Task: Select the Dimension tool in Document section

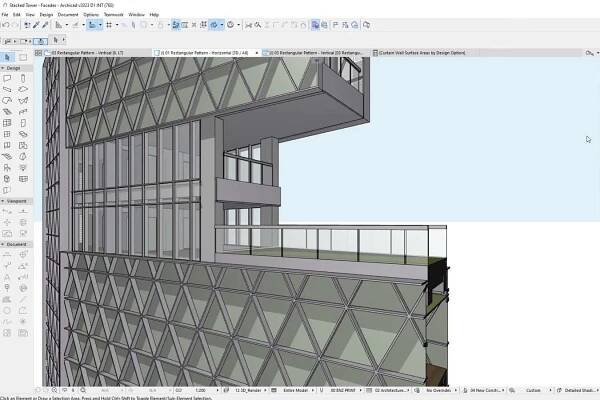Action: [8, 256]
